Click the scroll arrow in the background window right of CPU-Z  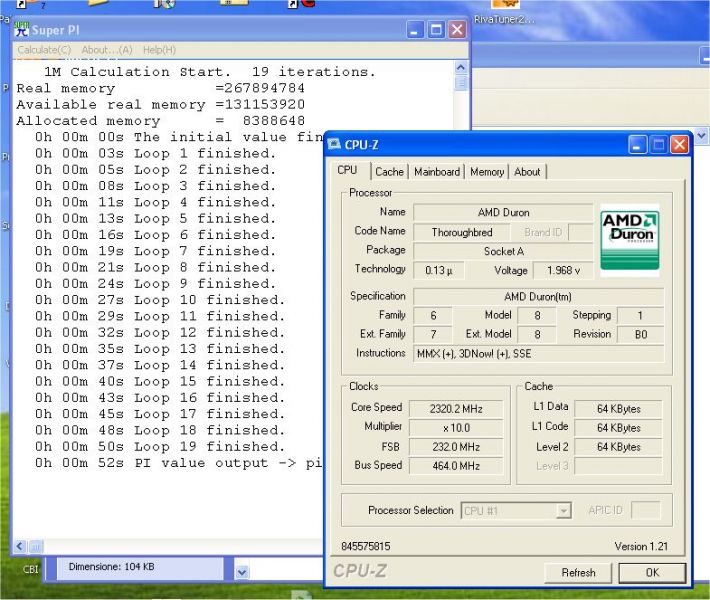point(701,136)
